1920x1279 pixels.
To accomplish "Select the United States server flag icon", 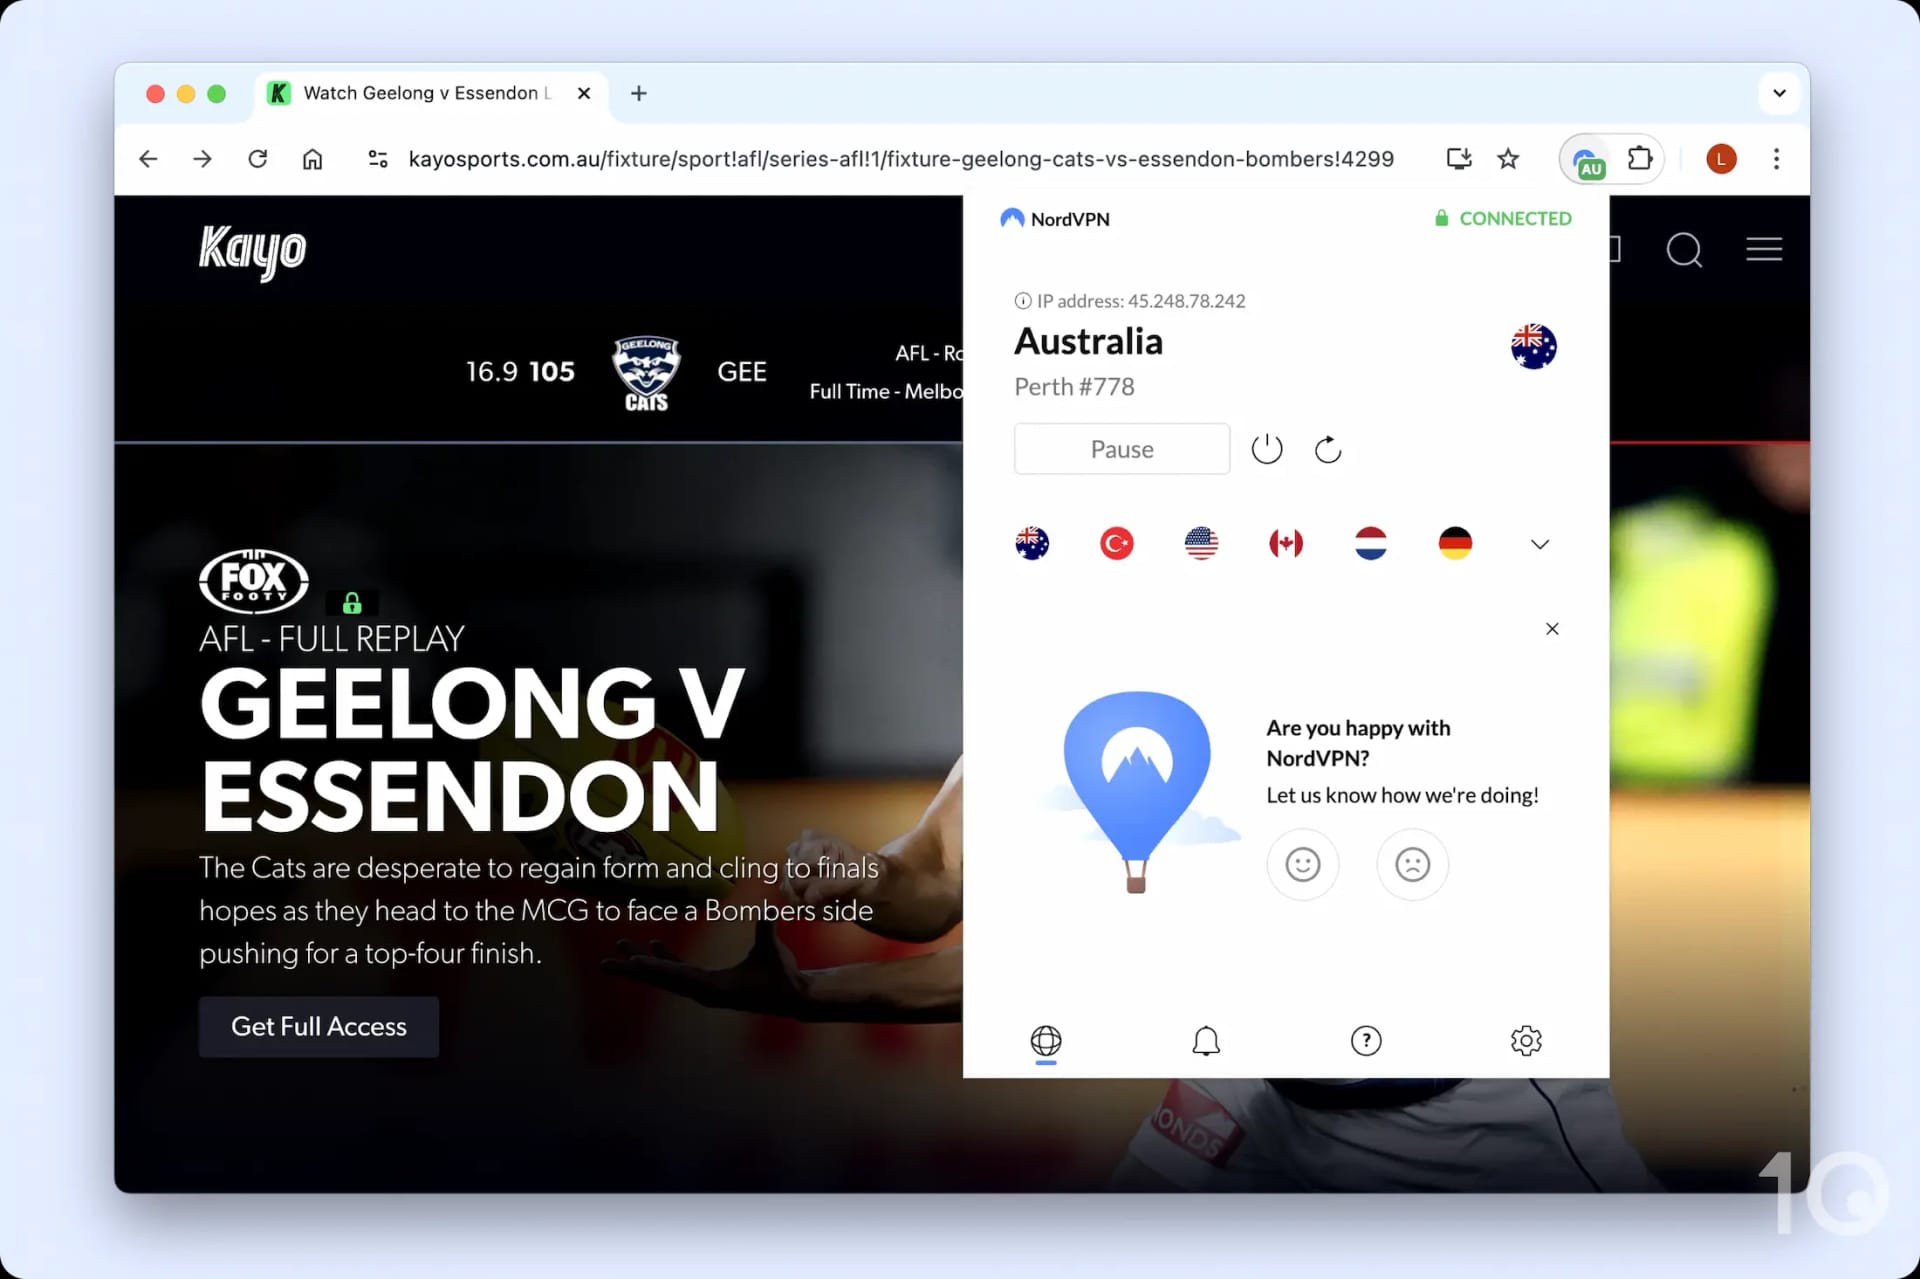I will pyautogui.click(x=1202, y=544).
